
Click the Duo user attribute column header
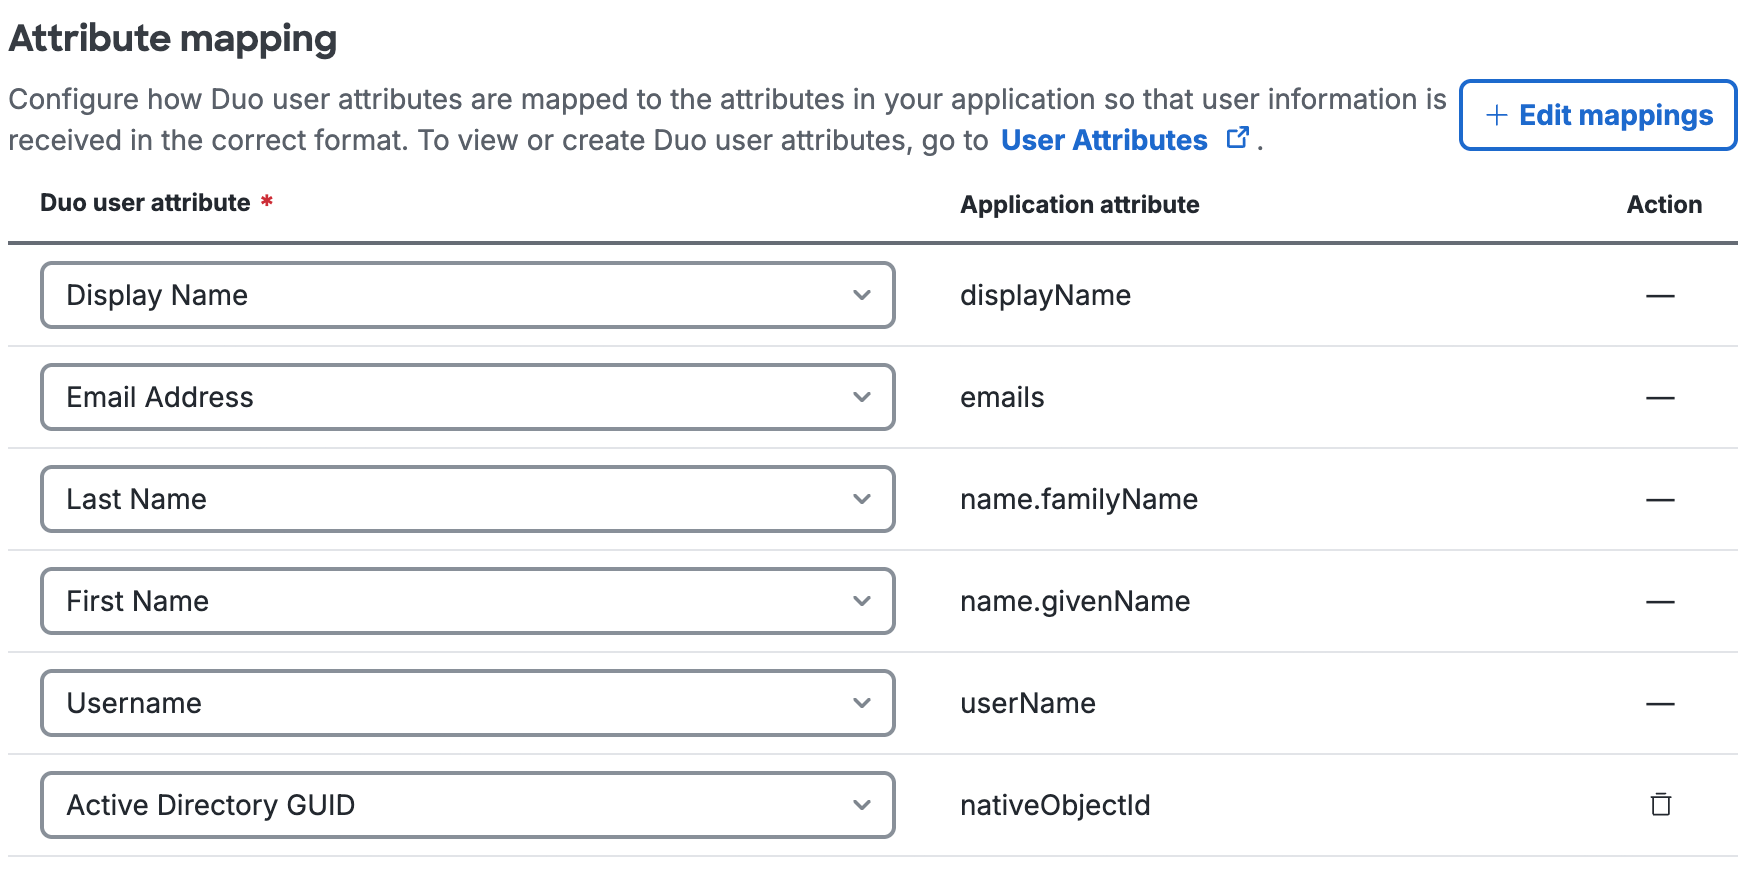(x=145, y=203)
